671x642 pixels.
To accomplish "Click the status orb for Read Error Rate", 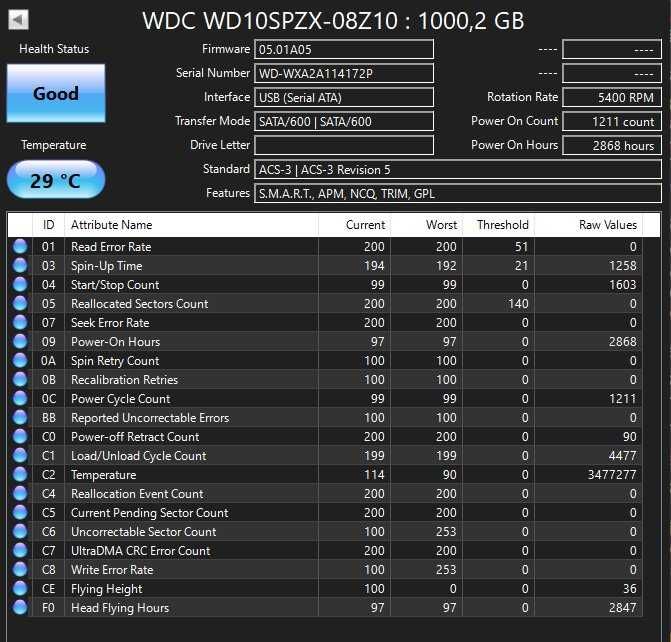I will (20, 247).
